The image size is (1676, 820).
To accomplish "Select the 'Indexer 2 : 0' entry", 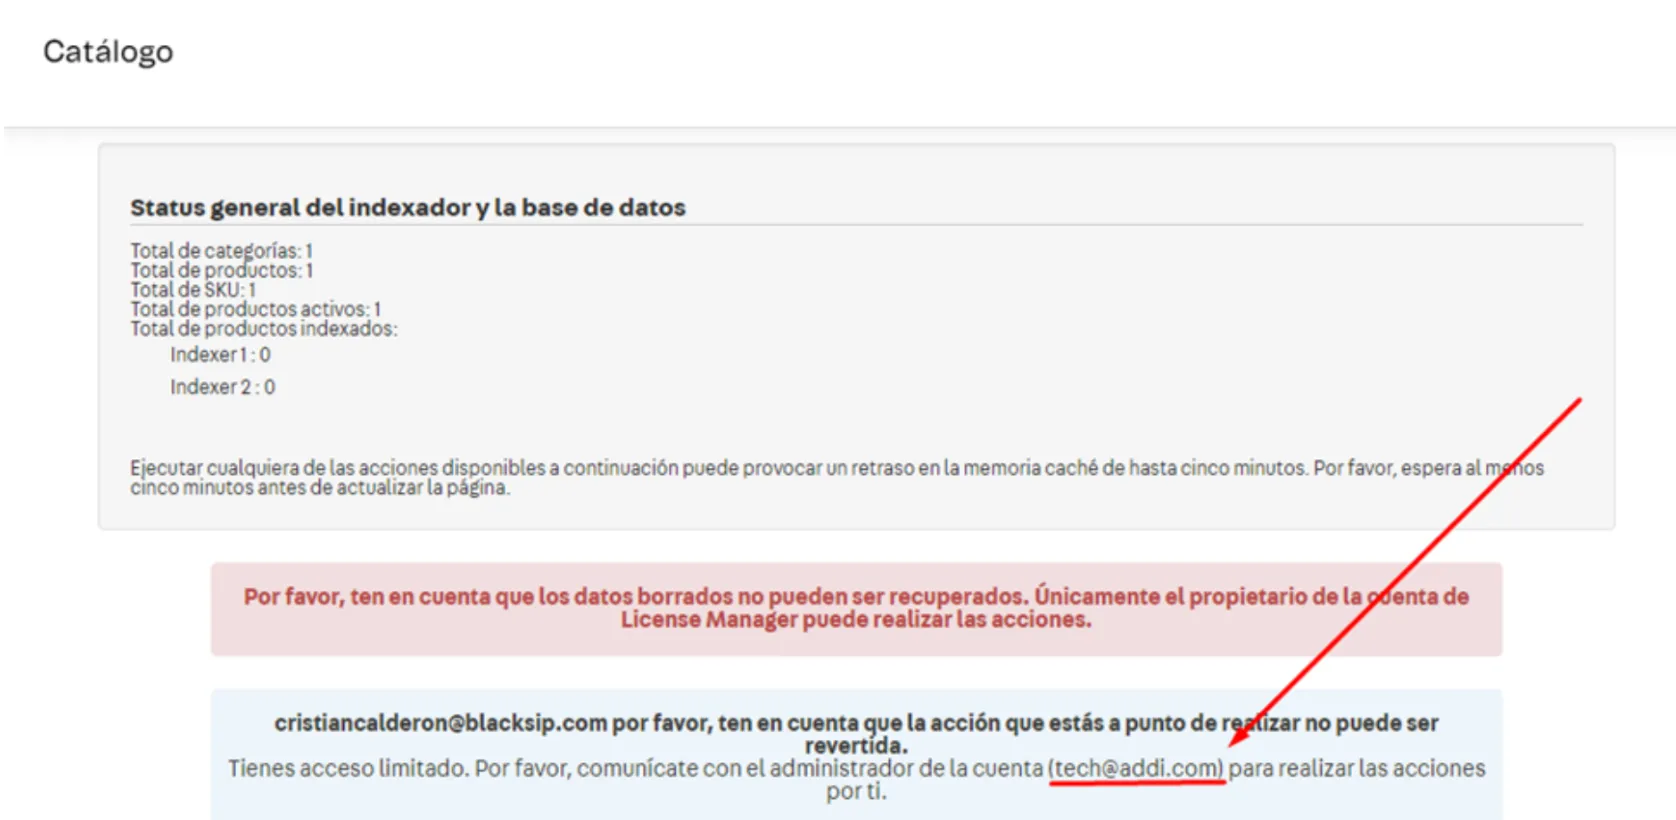I will (x=222, y=387).
